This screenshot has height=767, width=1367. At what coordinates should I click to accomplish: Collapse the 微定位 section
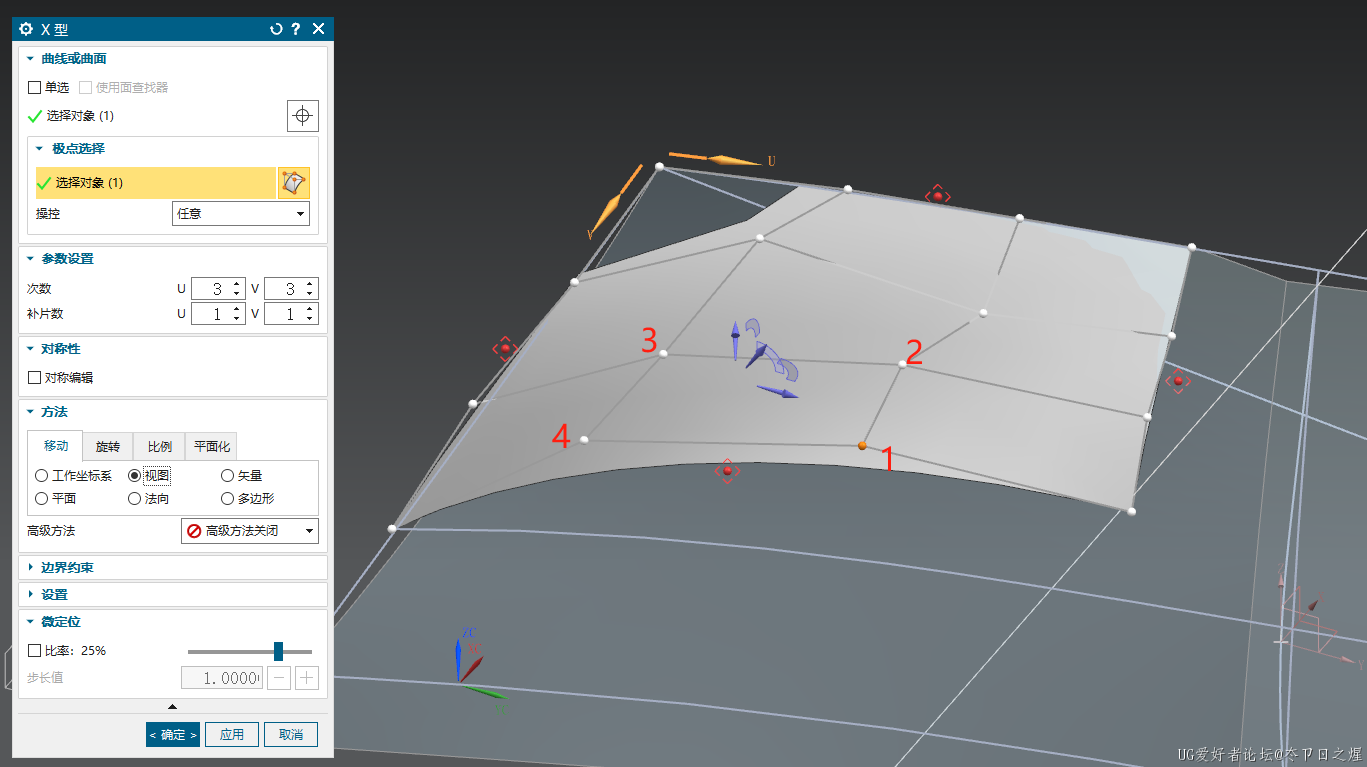point(30,622)
